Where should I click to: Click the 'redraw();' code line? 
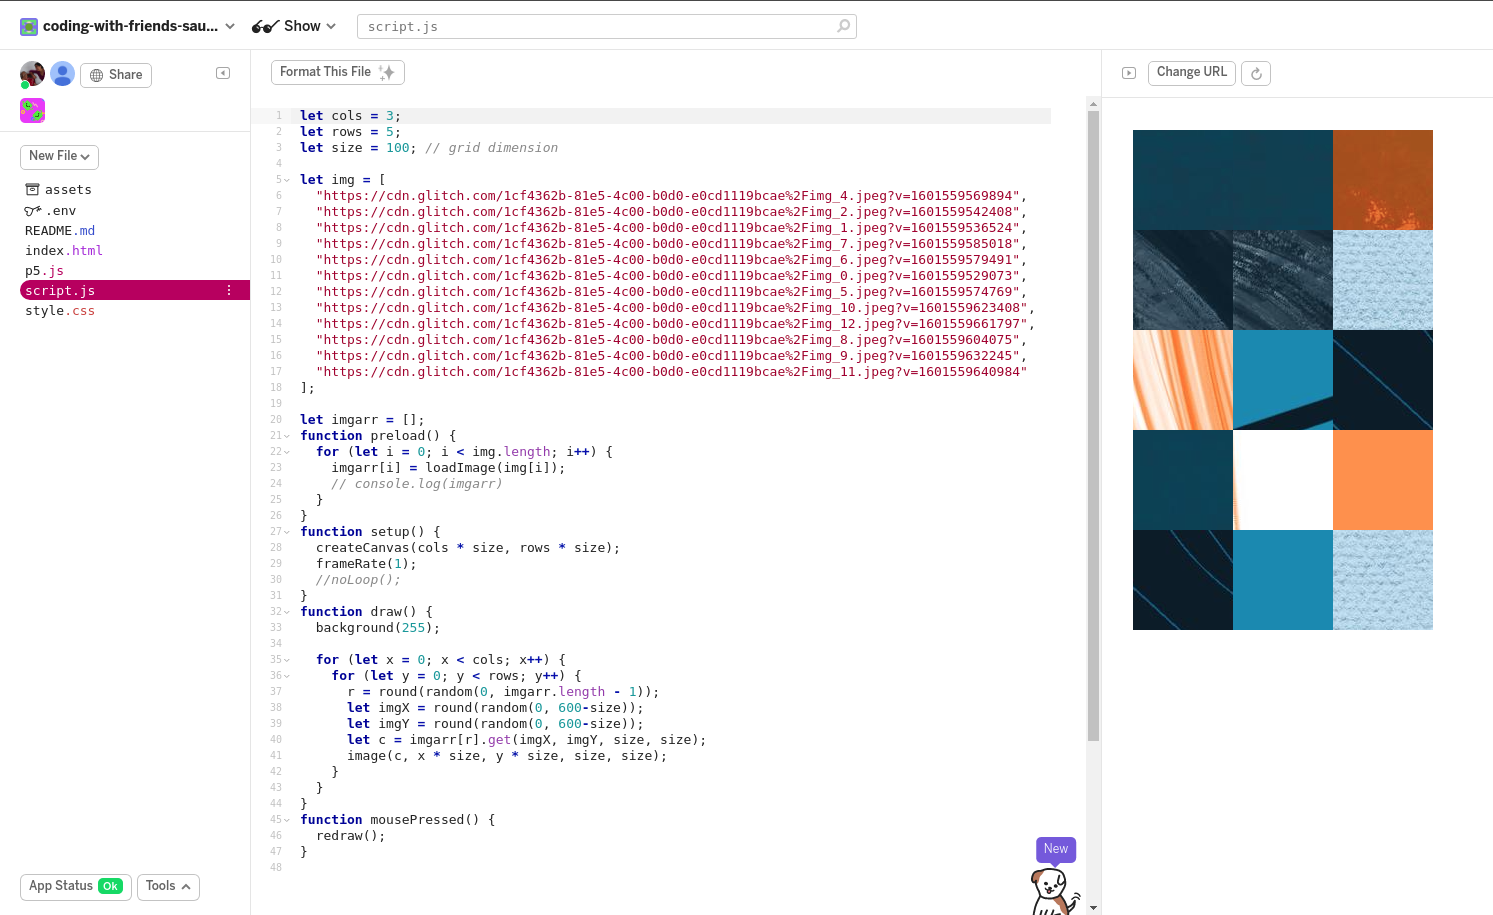[350, 836]
